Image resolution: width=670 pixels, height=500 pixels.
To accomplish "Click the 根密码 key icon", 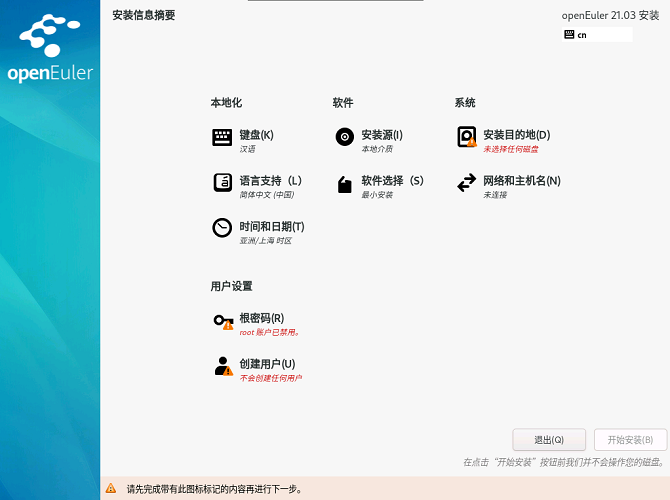I will pos(223,321).
